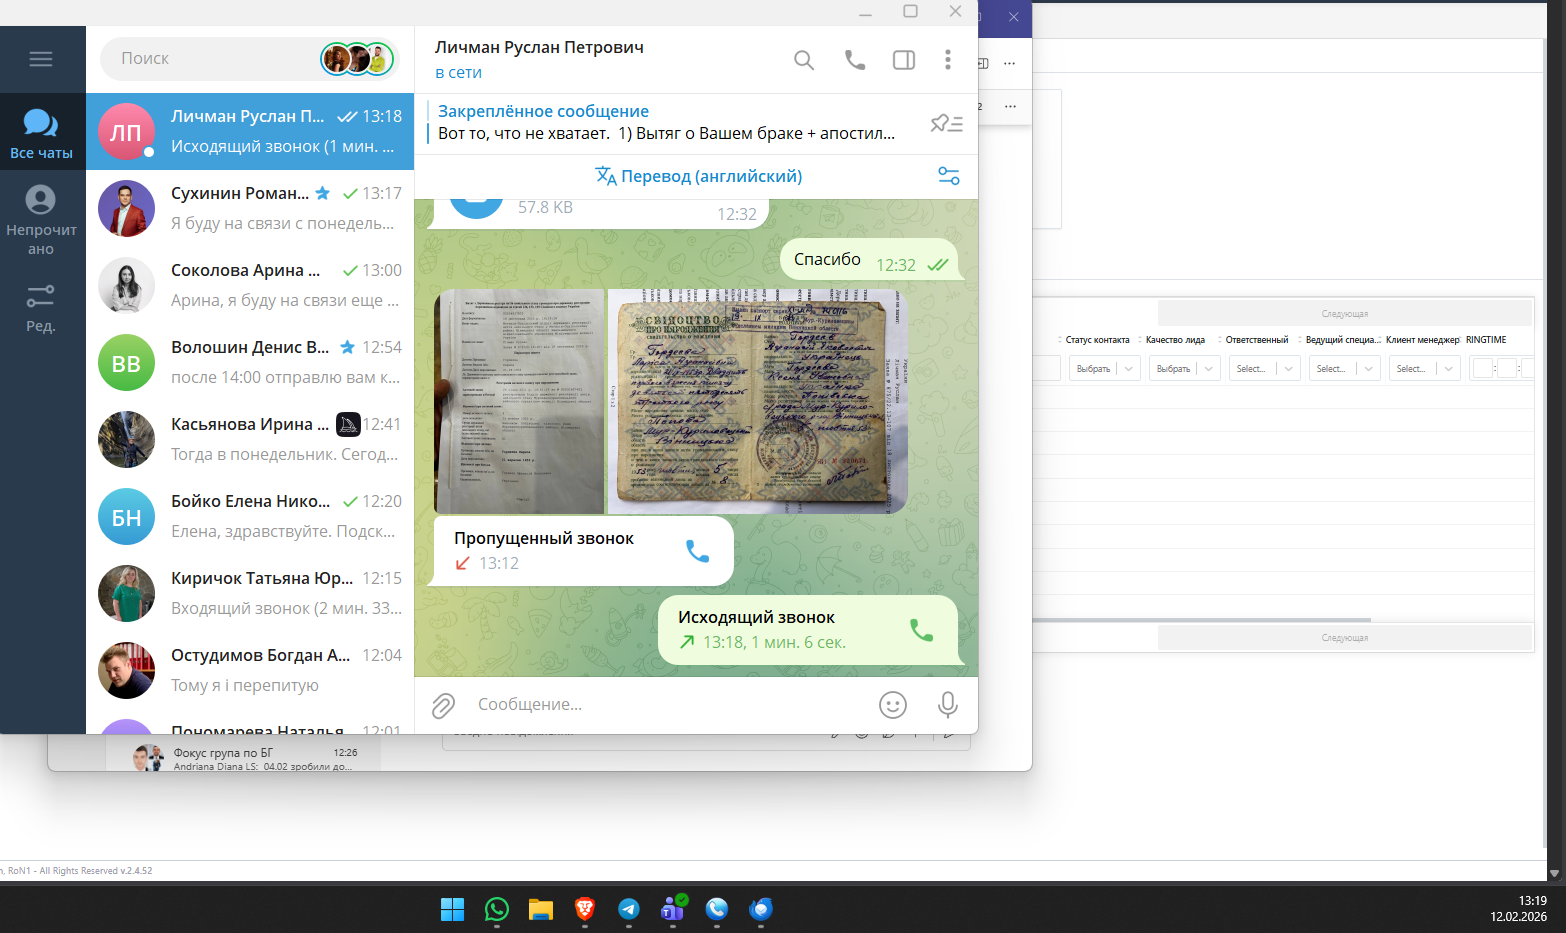Sort by Статус контакта column
Viewport: 1566px width, 933px height.
(1097, 340)
